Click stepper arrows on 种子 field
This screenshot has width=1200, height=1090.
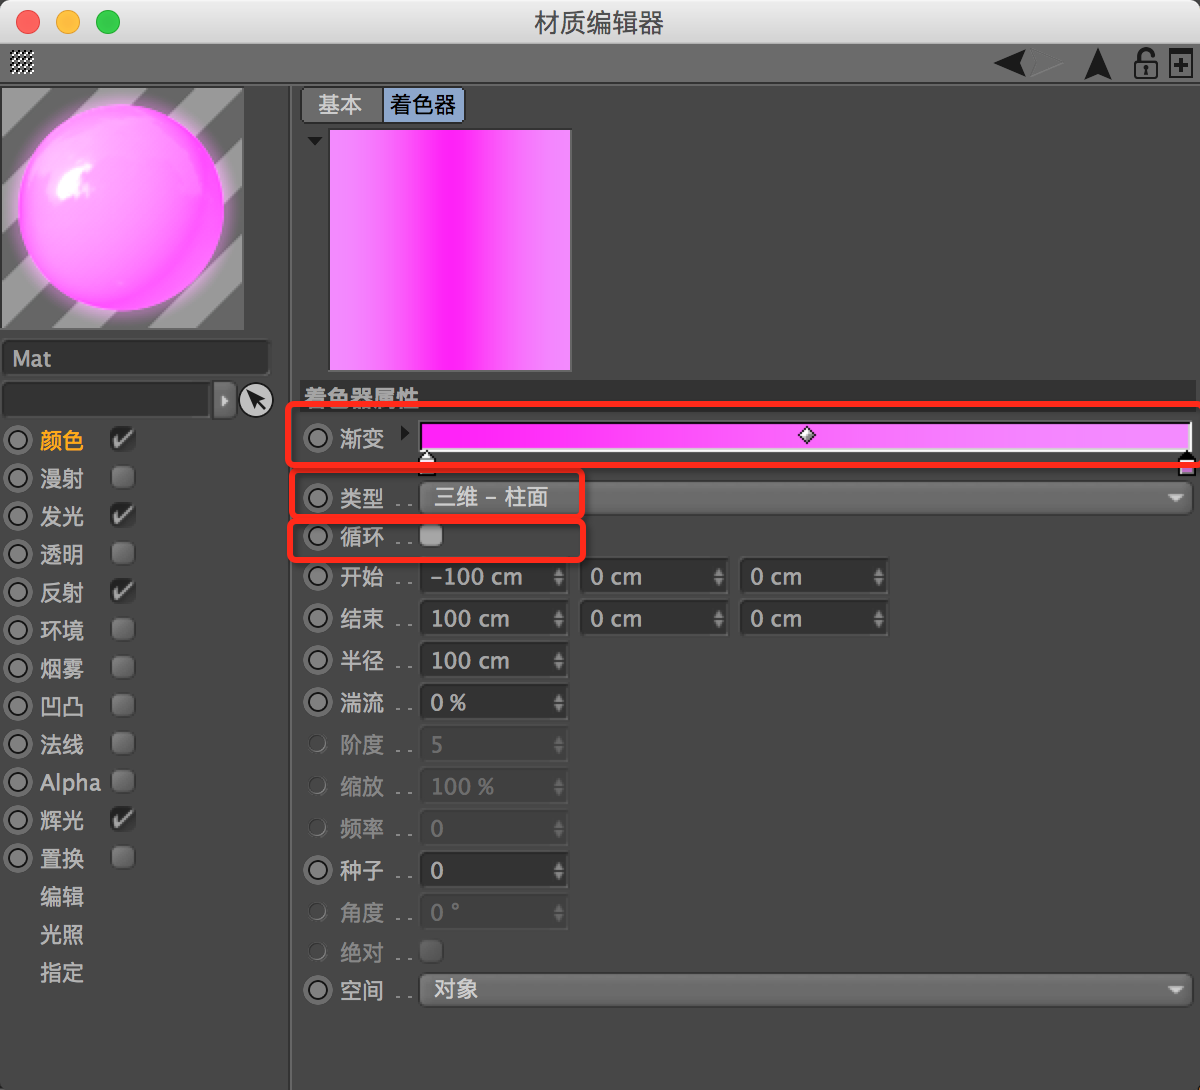pos(558,871)
